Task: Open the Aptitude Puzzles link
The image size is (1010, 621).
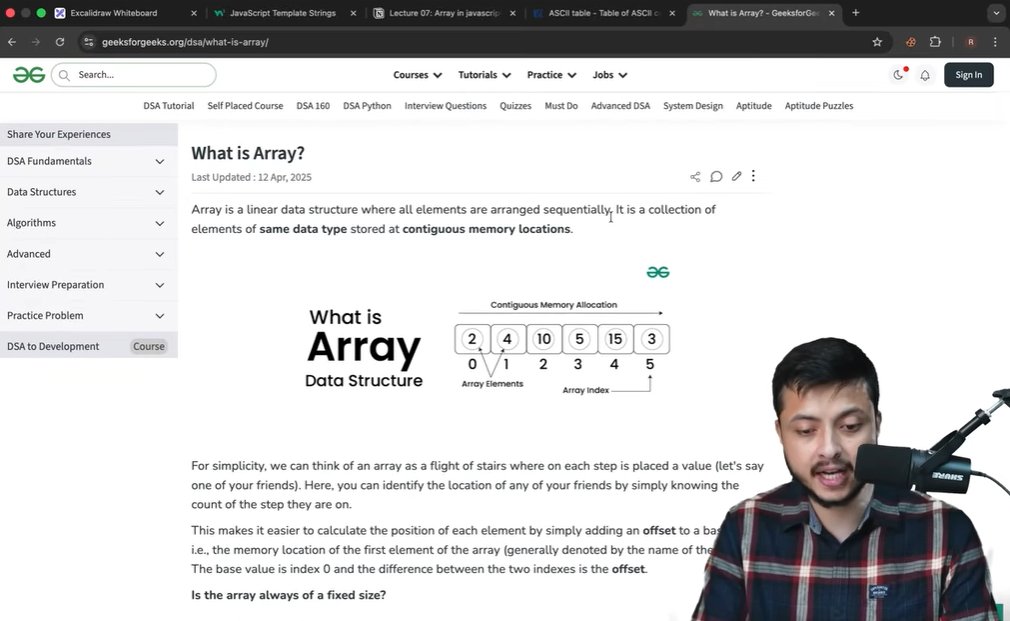Action: point(819,106)
